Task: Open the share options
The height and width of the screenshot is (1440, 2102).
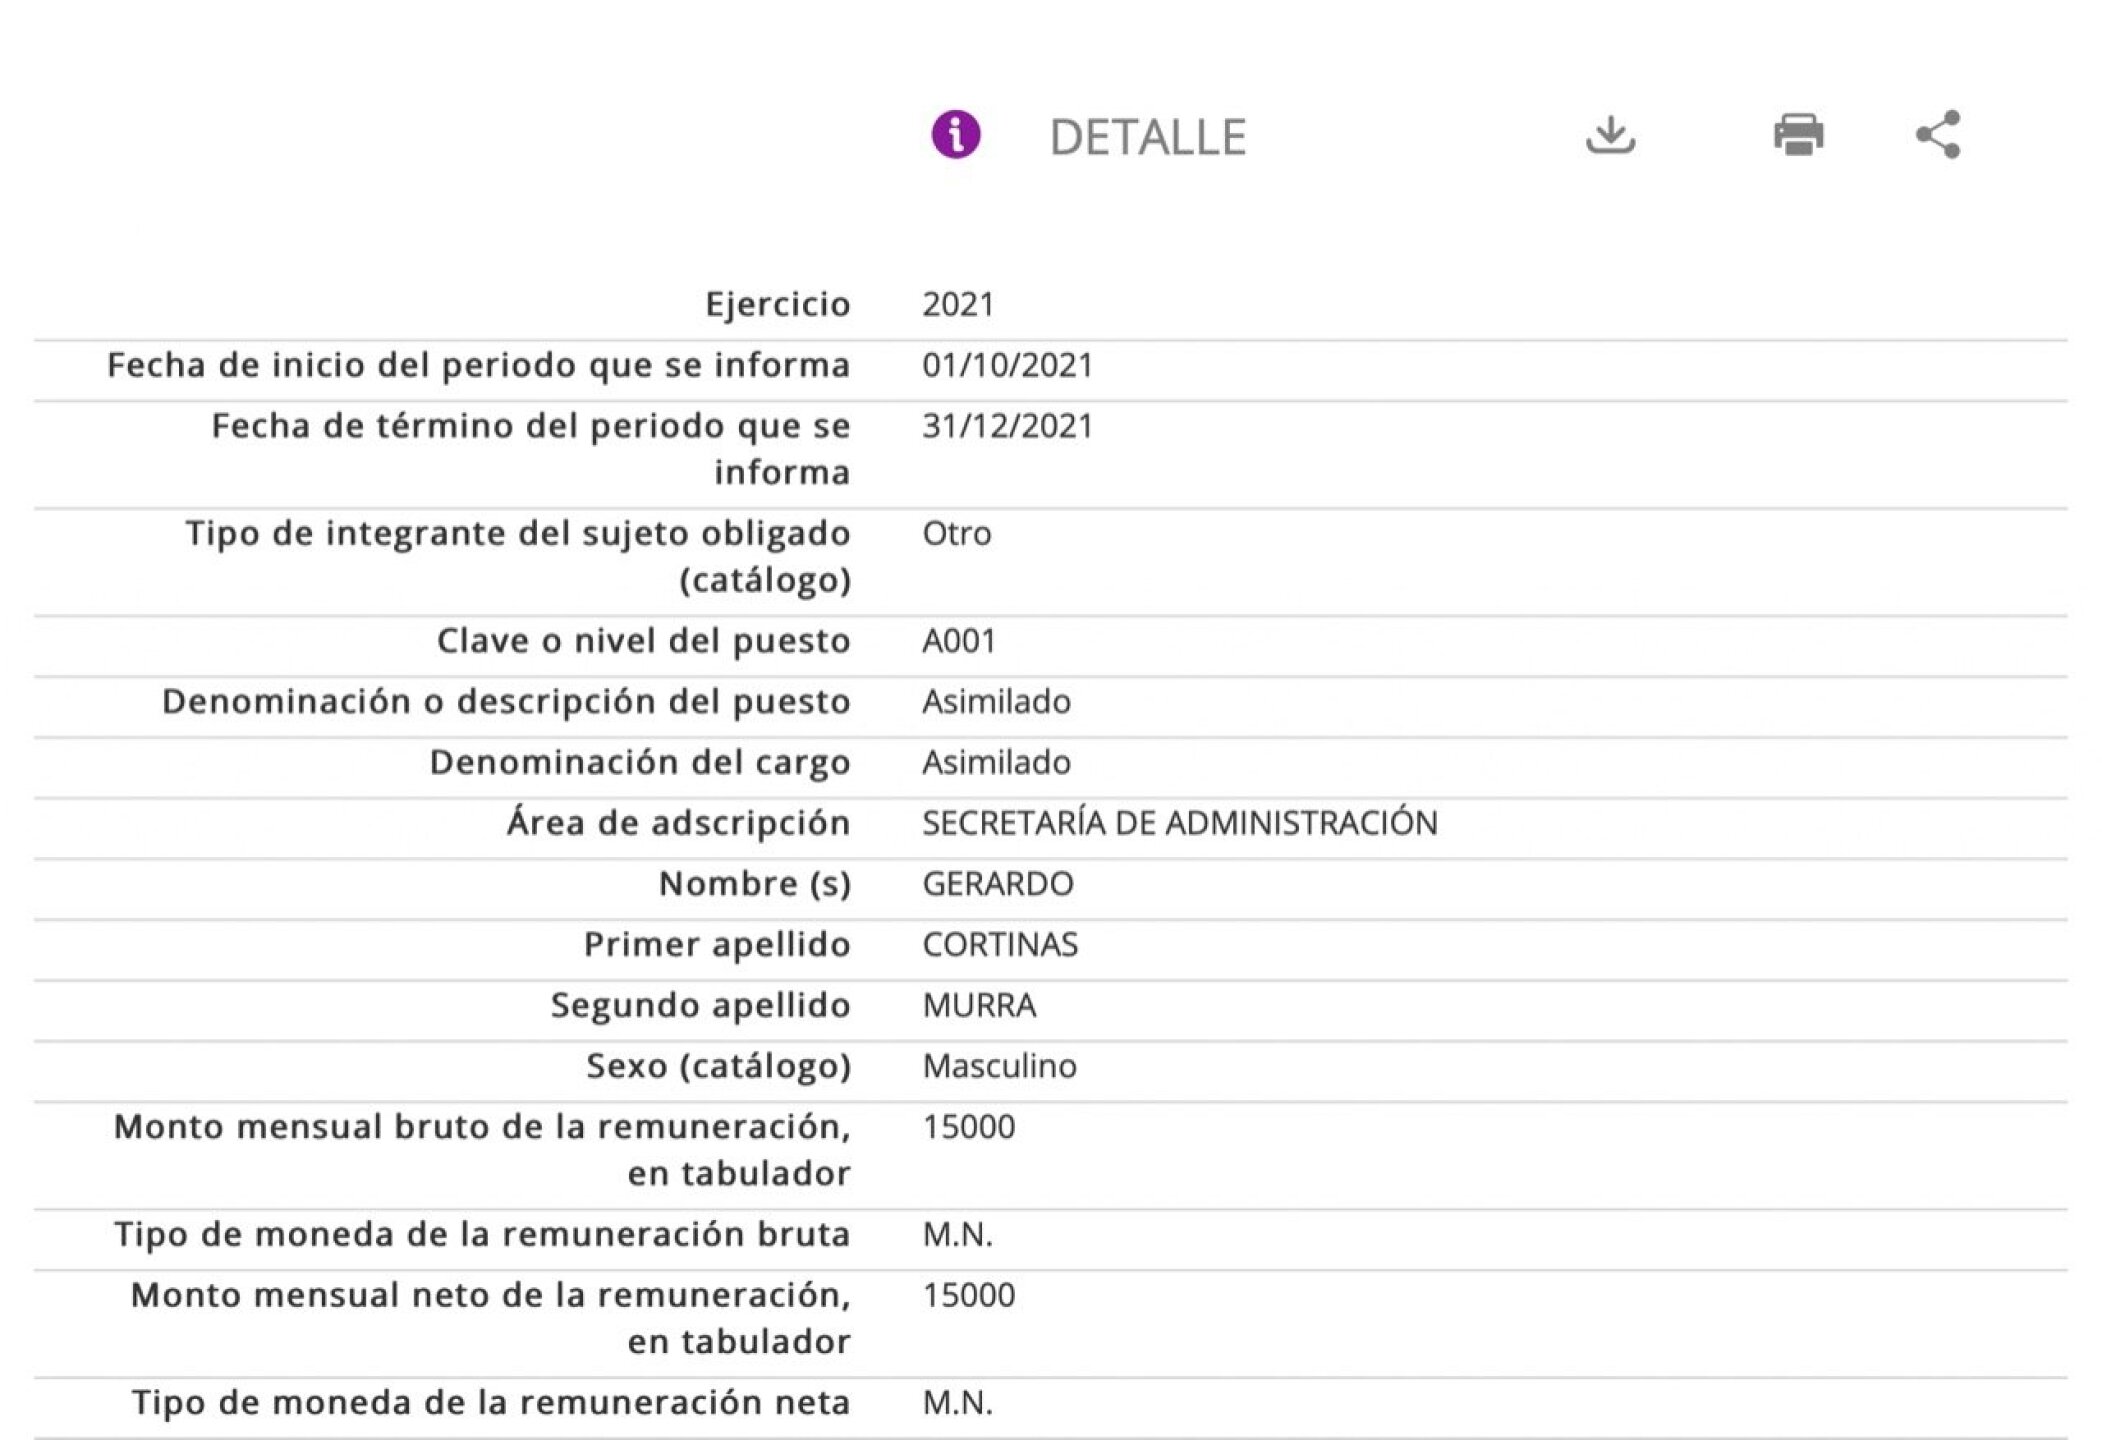Action: (x=1938, y=135)
